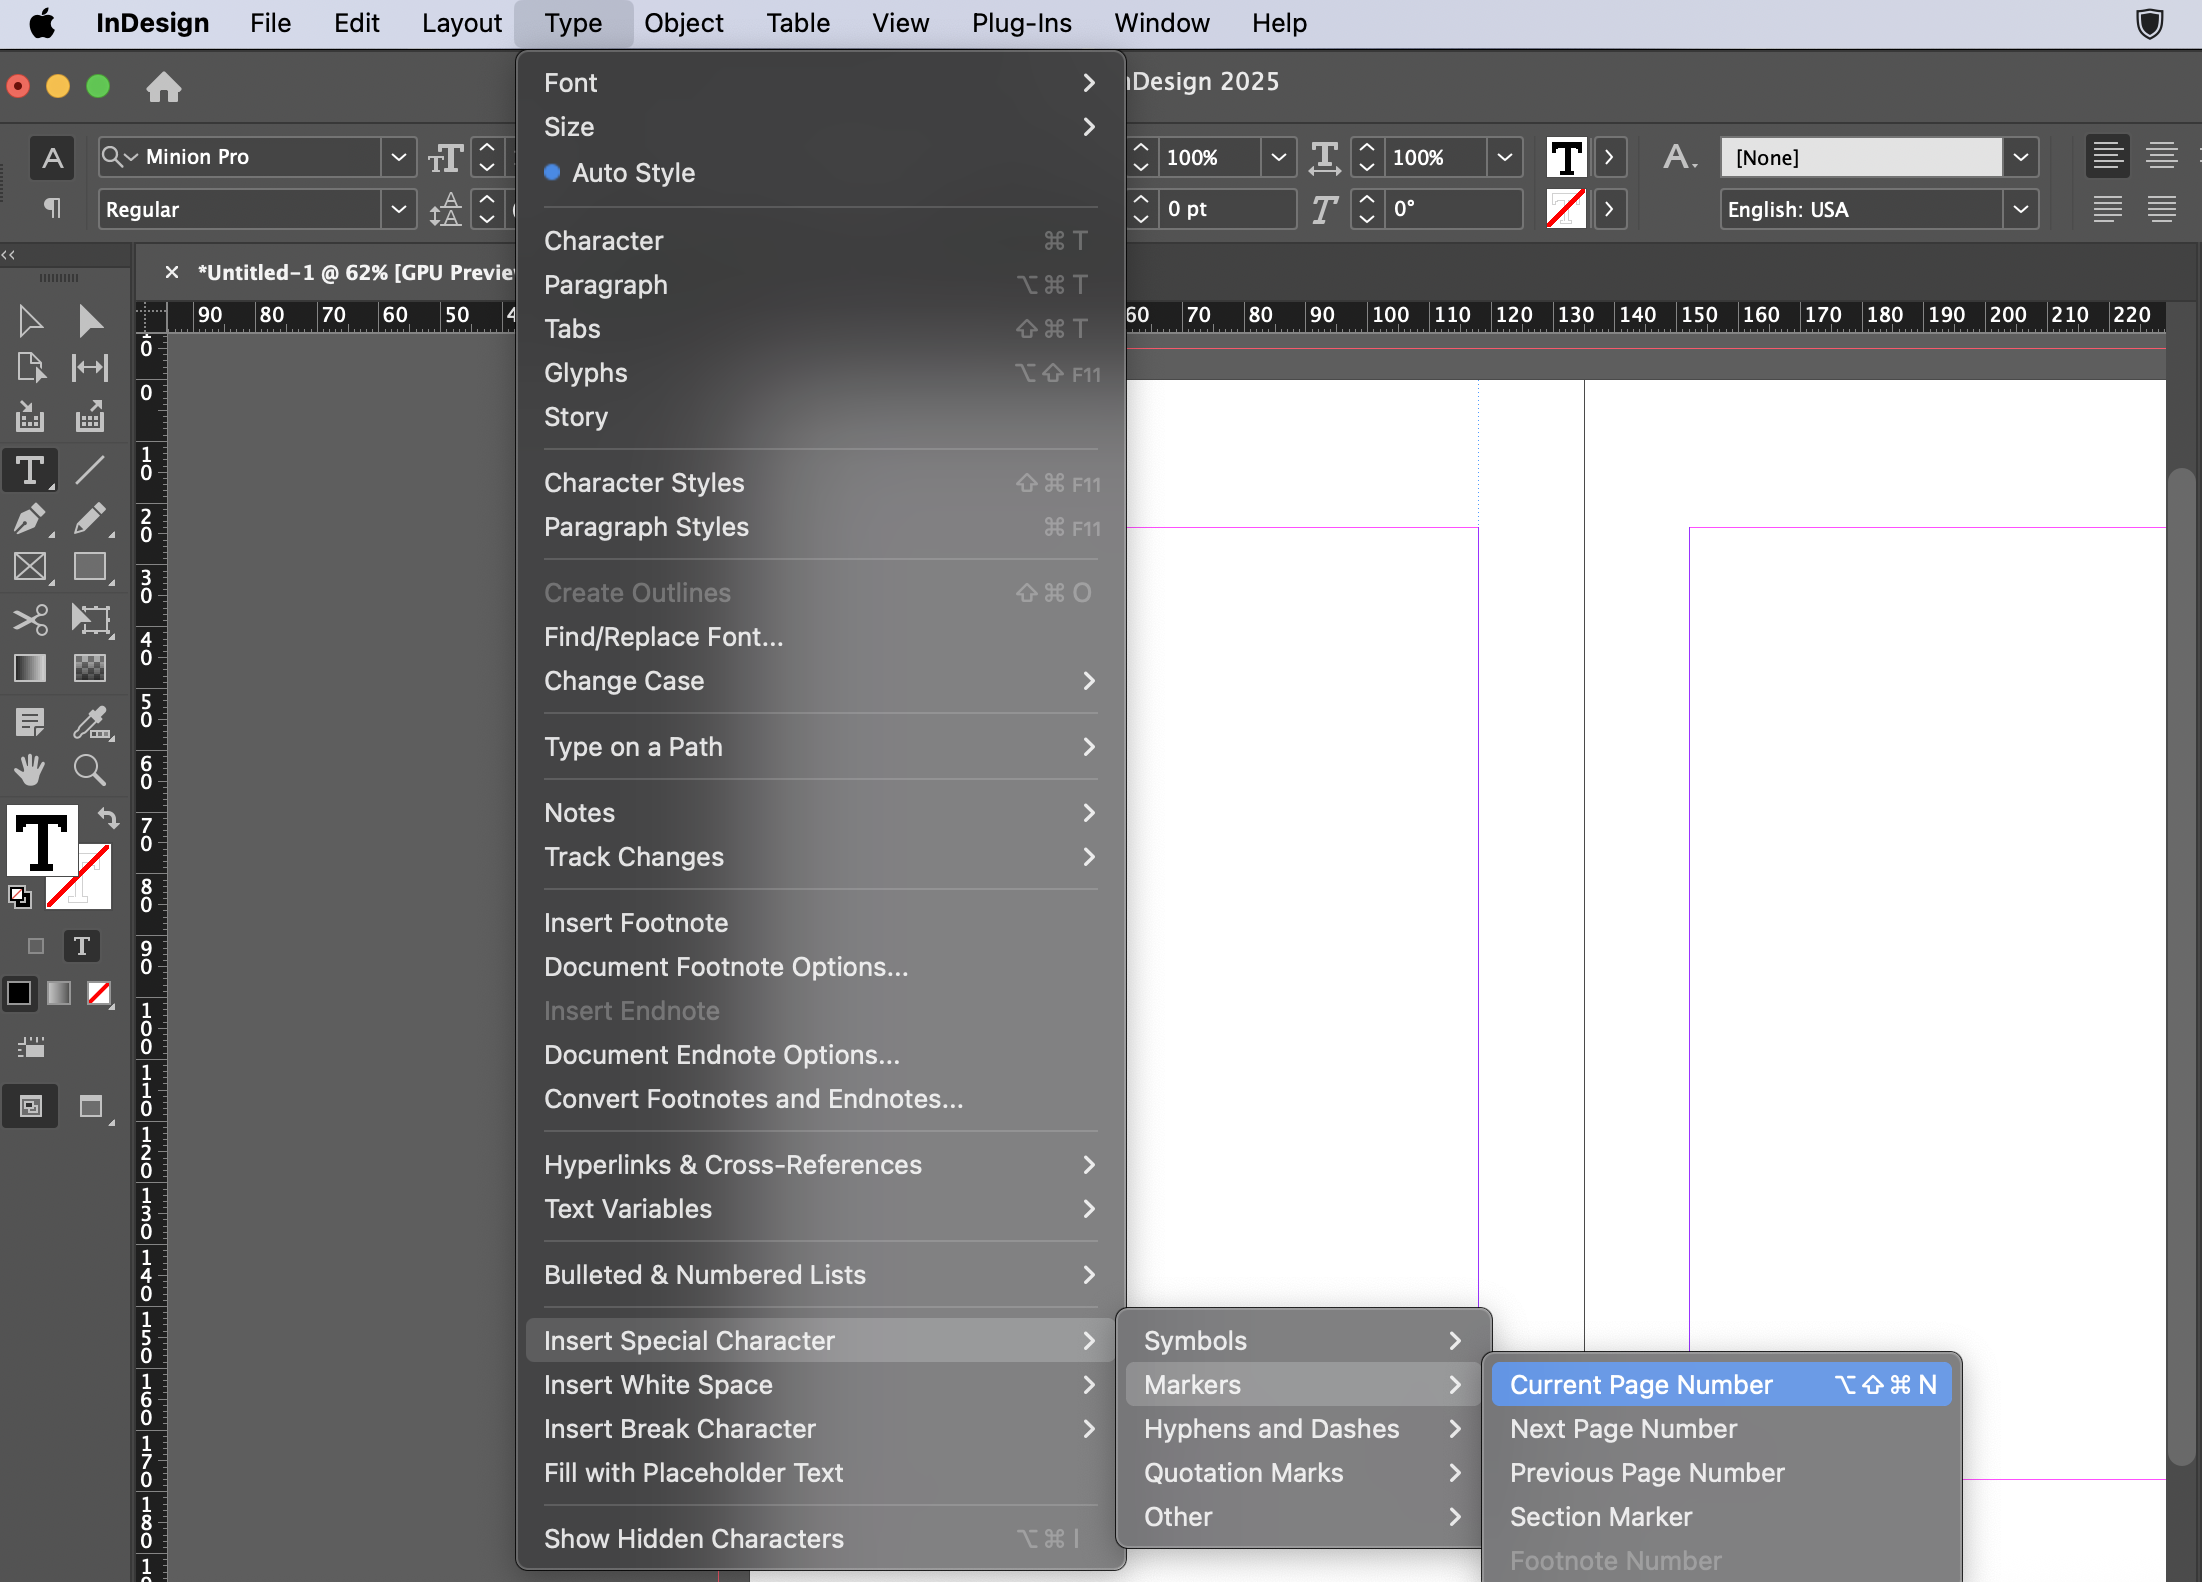2202x1582 pixels.
Task: Select the Pencil tool
Action: 90,519
